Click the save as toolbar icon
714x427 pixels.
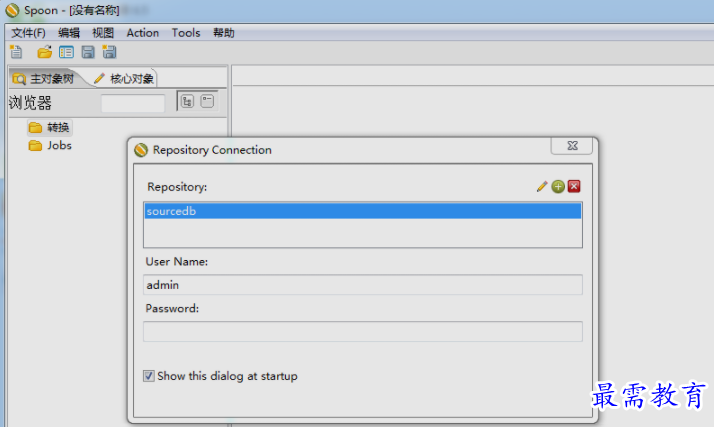109,52
